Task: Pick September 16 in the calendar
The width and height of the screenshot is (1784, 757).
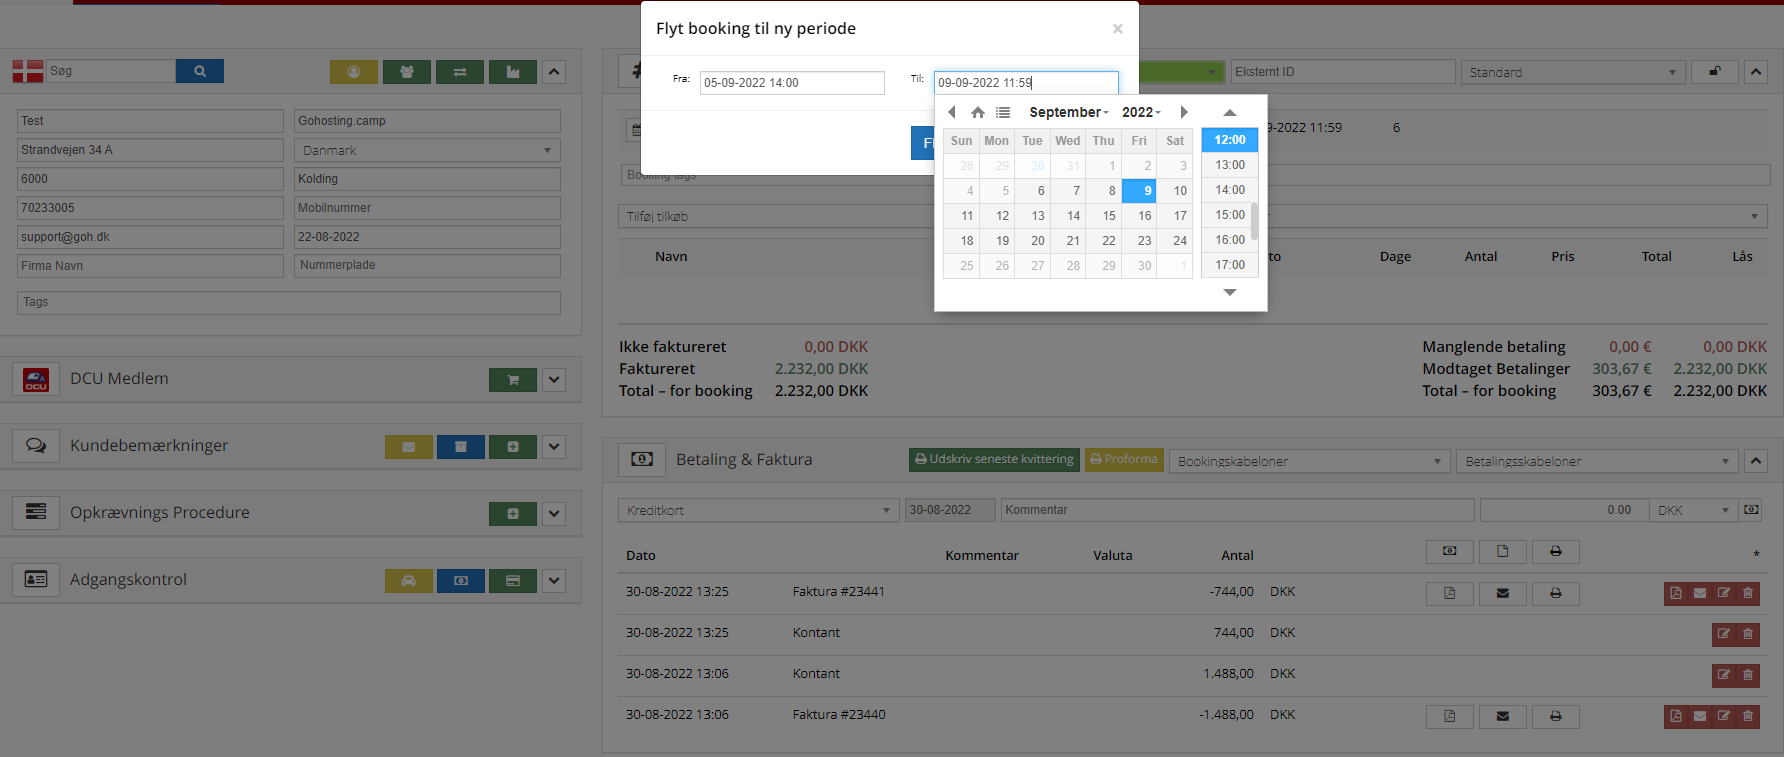Action: (1144, 216)
